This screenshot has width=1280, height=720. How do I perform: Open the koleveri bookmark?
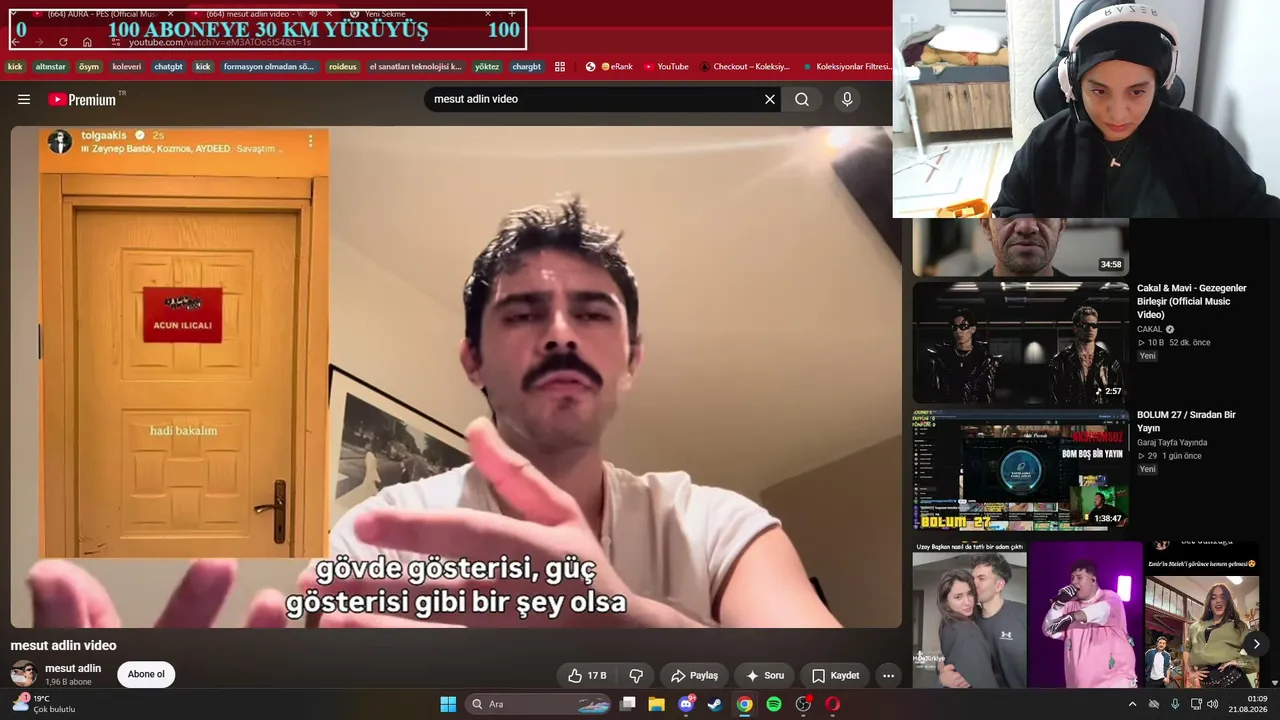tap(127, 67)
